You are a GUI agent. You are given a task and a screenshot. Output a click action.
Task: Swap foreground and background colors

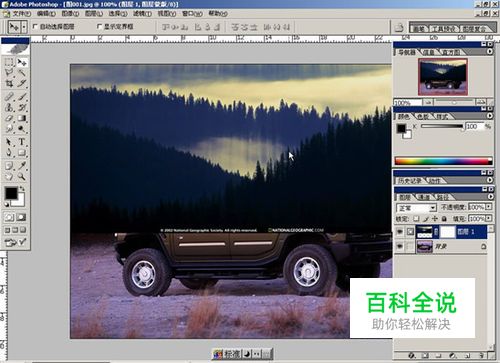coord(22,189)
